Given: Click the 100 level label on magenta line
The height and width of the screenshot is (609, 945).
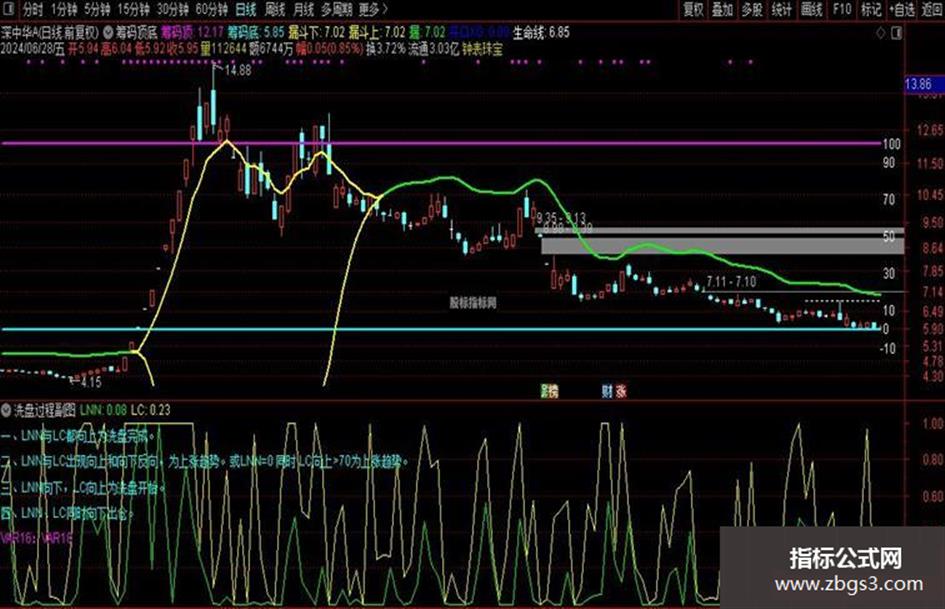Looking at the screenshot, I should (891, 144).
